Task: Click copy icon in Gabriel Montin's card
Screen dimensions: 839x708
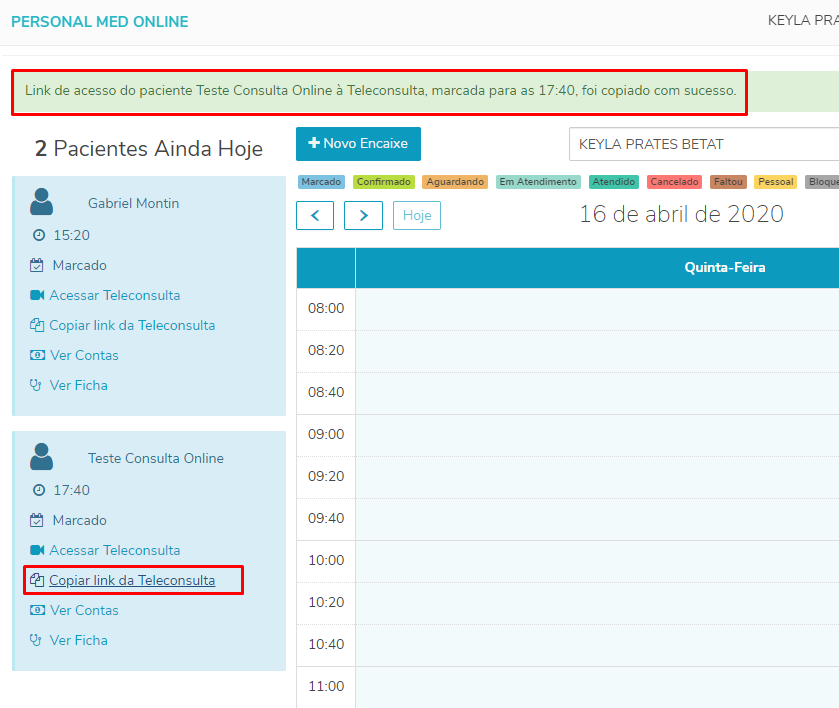Action: [x=37, y=325]
